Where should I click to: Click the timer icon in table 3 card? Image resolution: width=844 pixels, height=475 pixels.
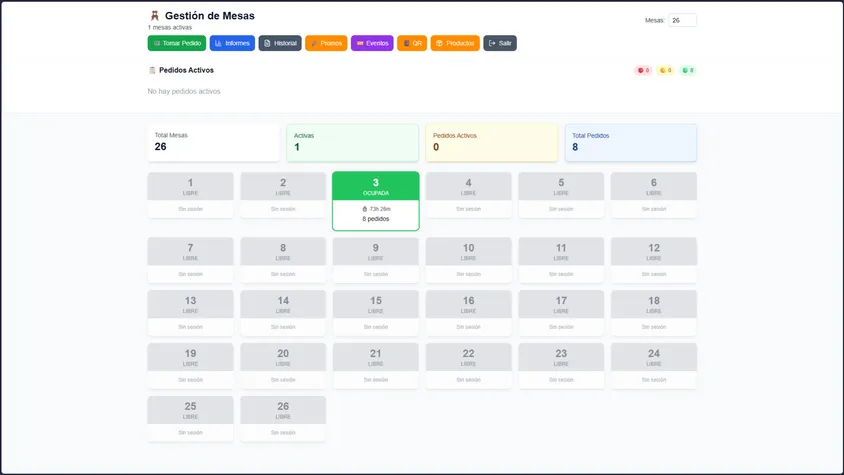[364, 209]
